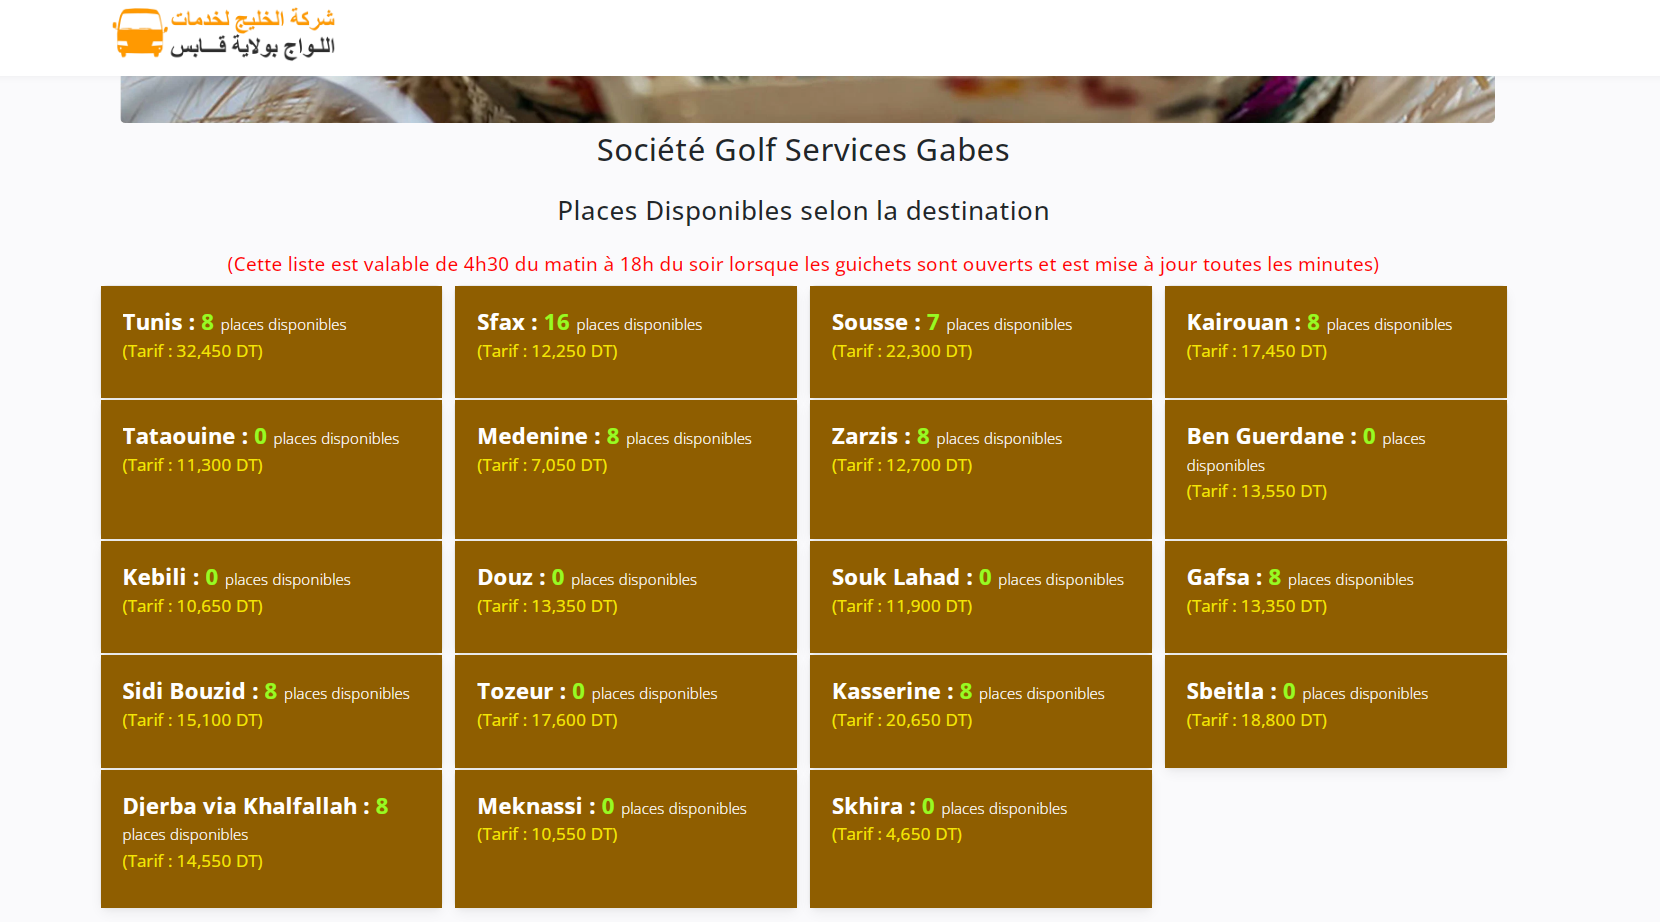The image size is (1660, 922).
Task: Open the Douz destination card
Action: pos(625,596)
